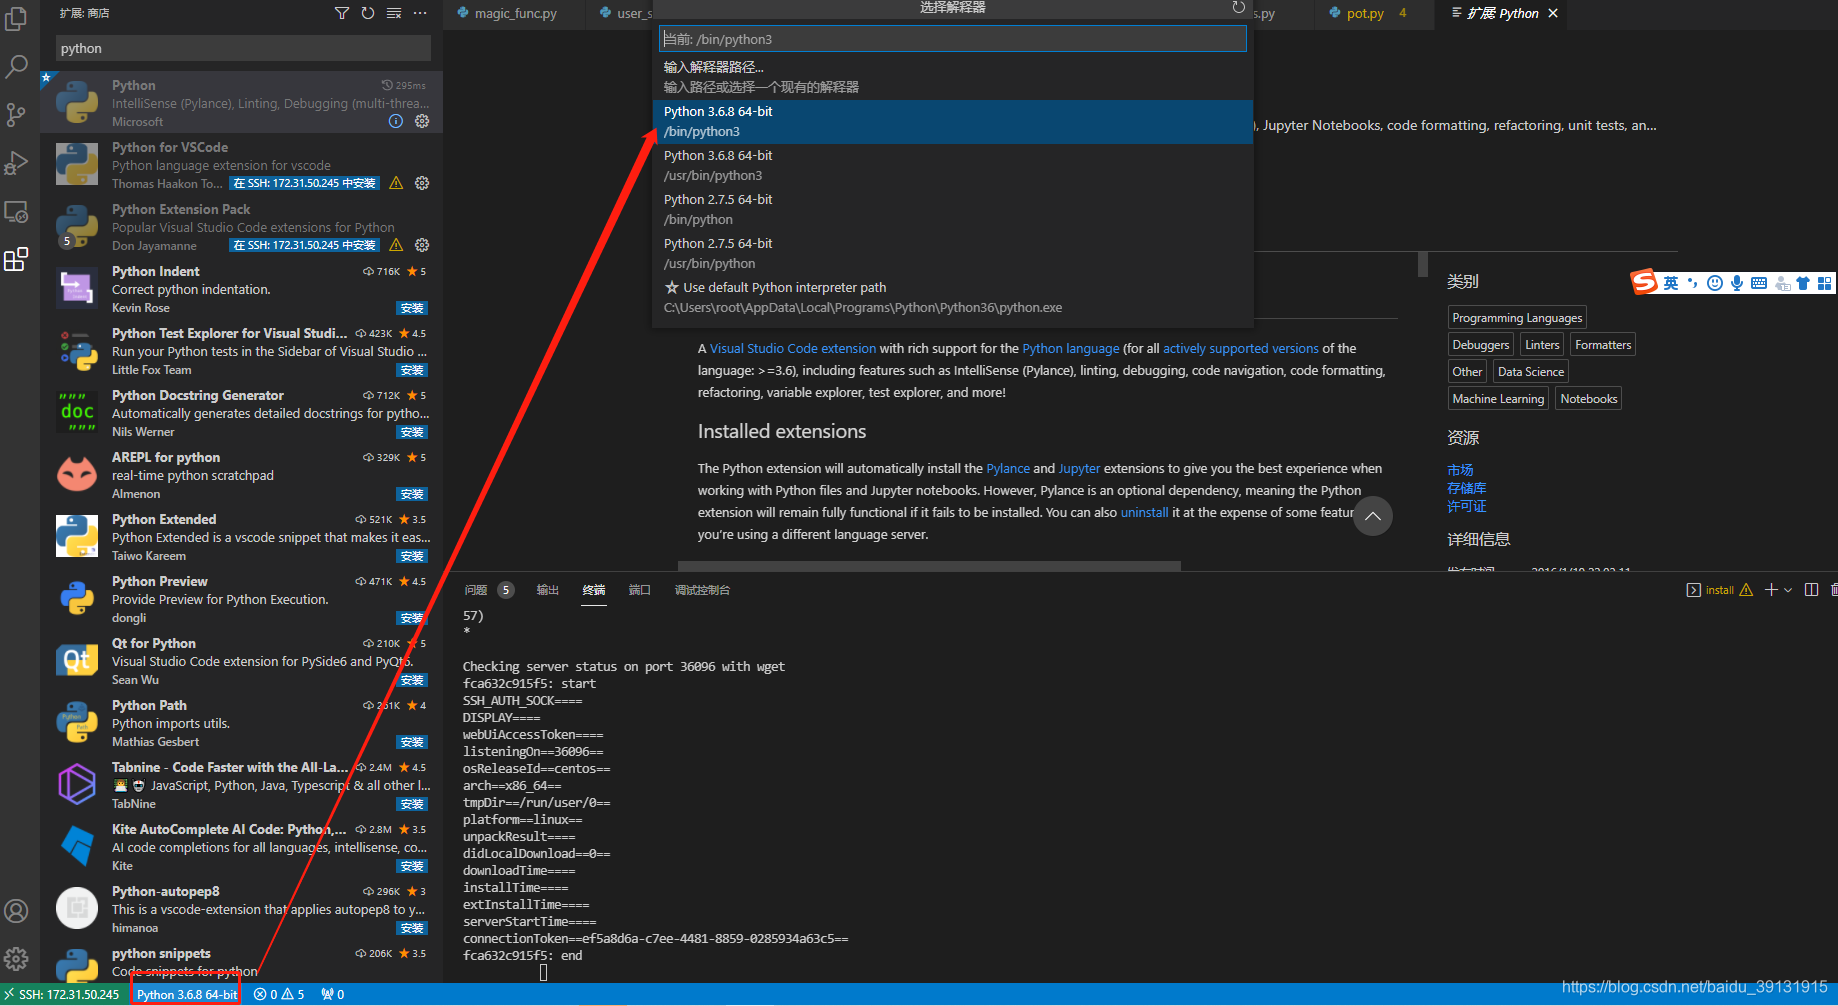Image resolution: width=1838 pixels, height=1006 pixels.
Task: Click the info icon on Python extension
Action: coord(396,121)
